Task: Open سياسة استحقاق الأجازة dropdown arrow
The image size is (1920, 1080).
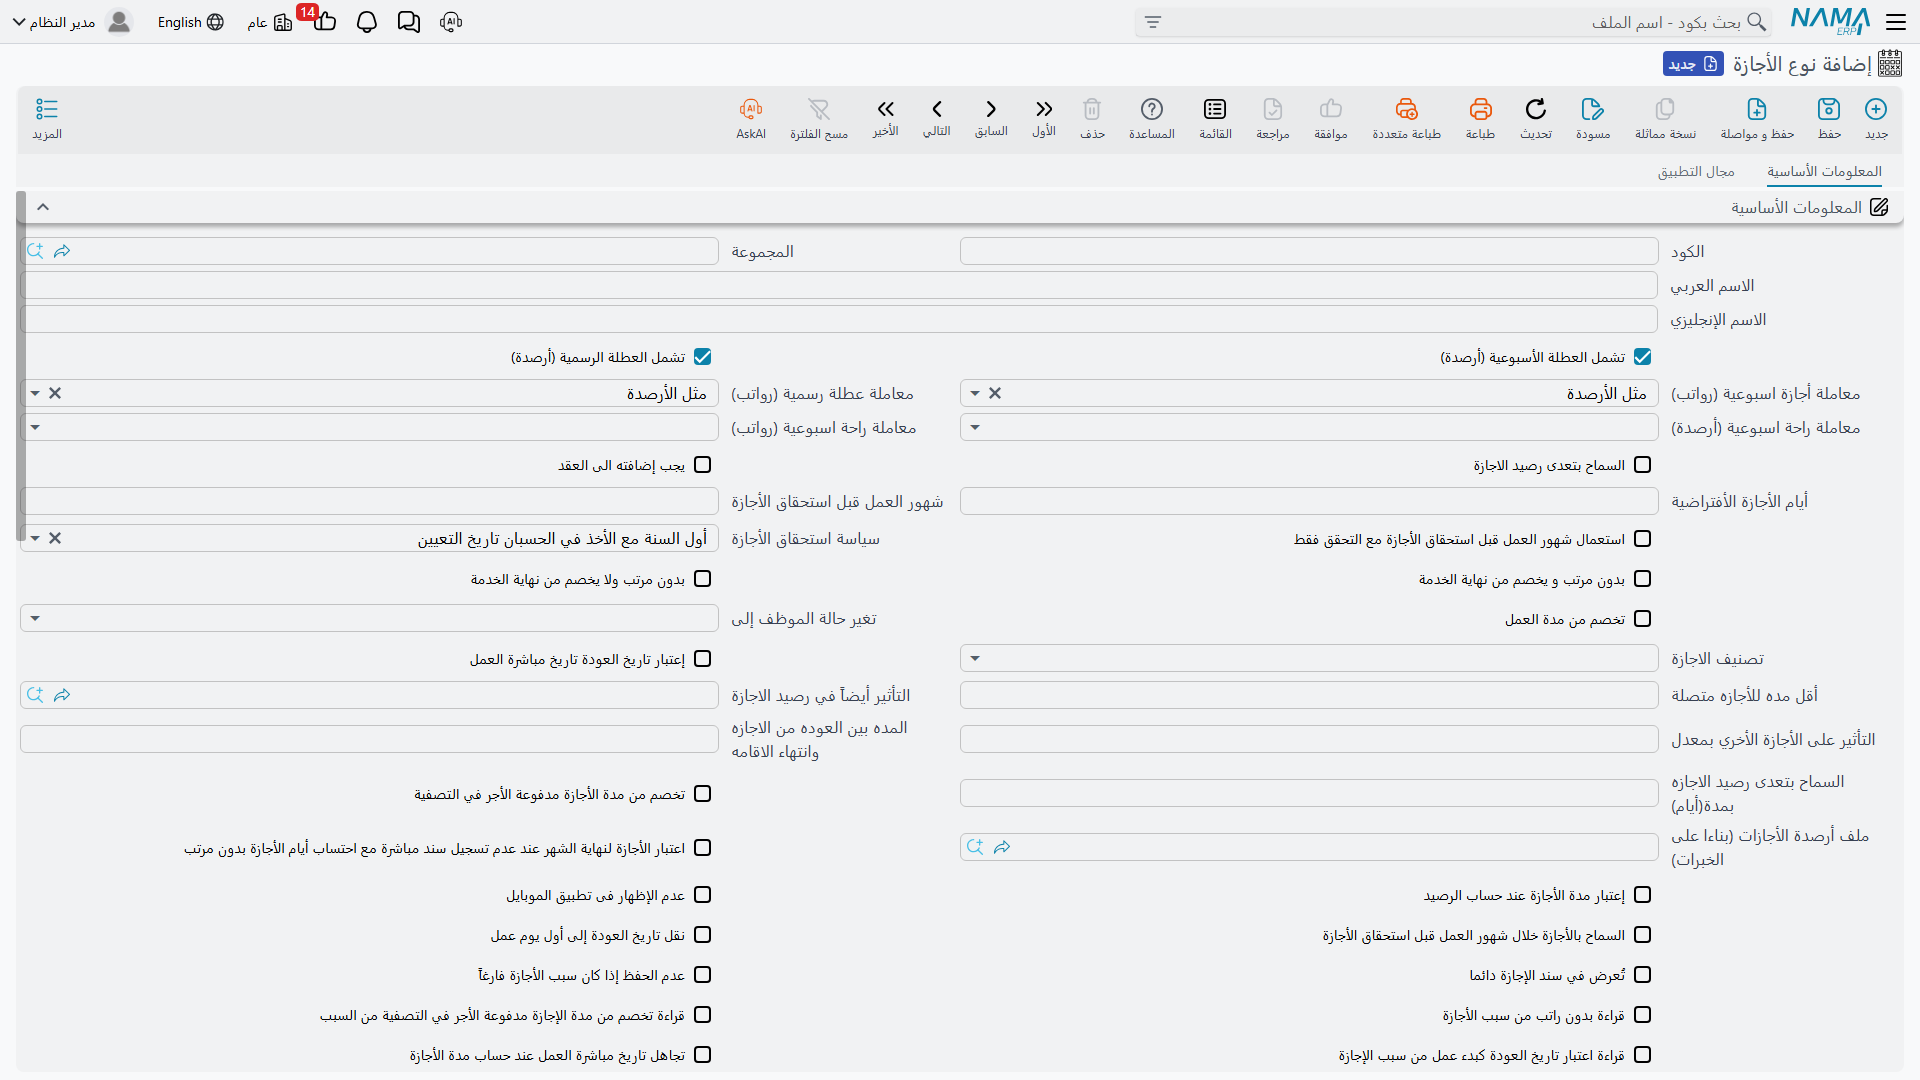Action: (35, 538)
